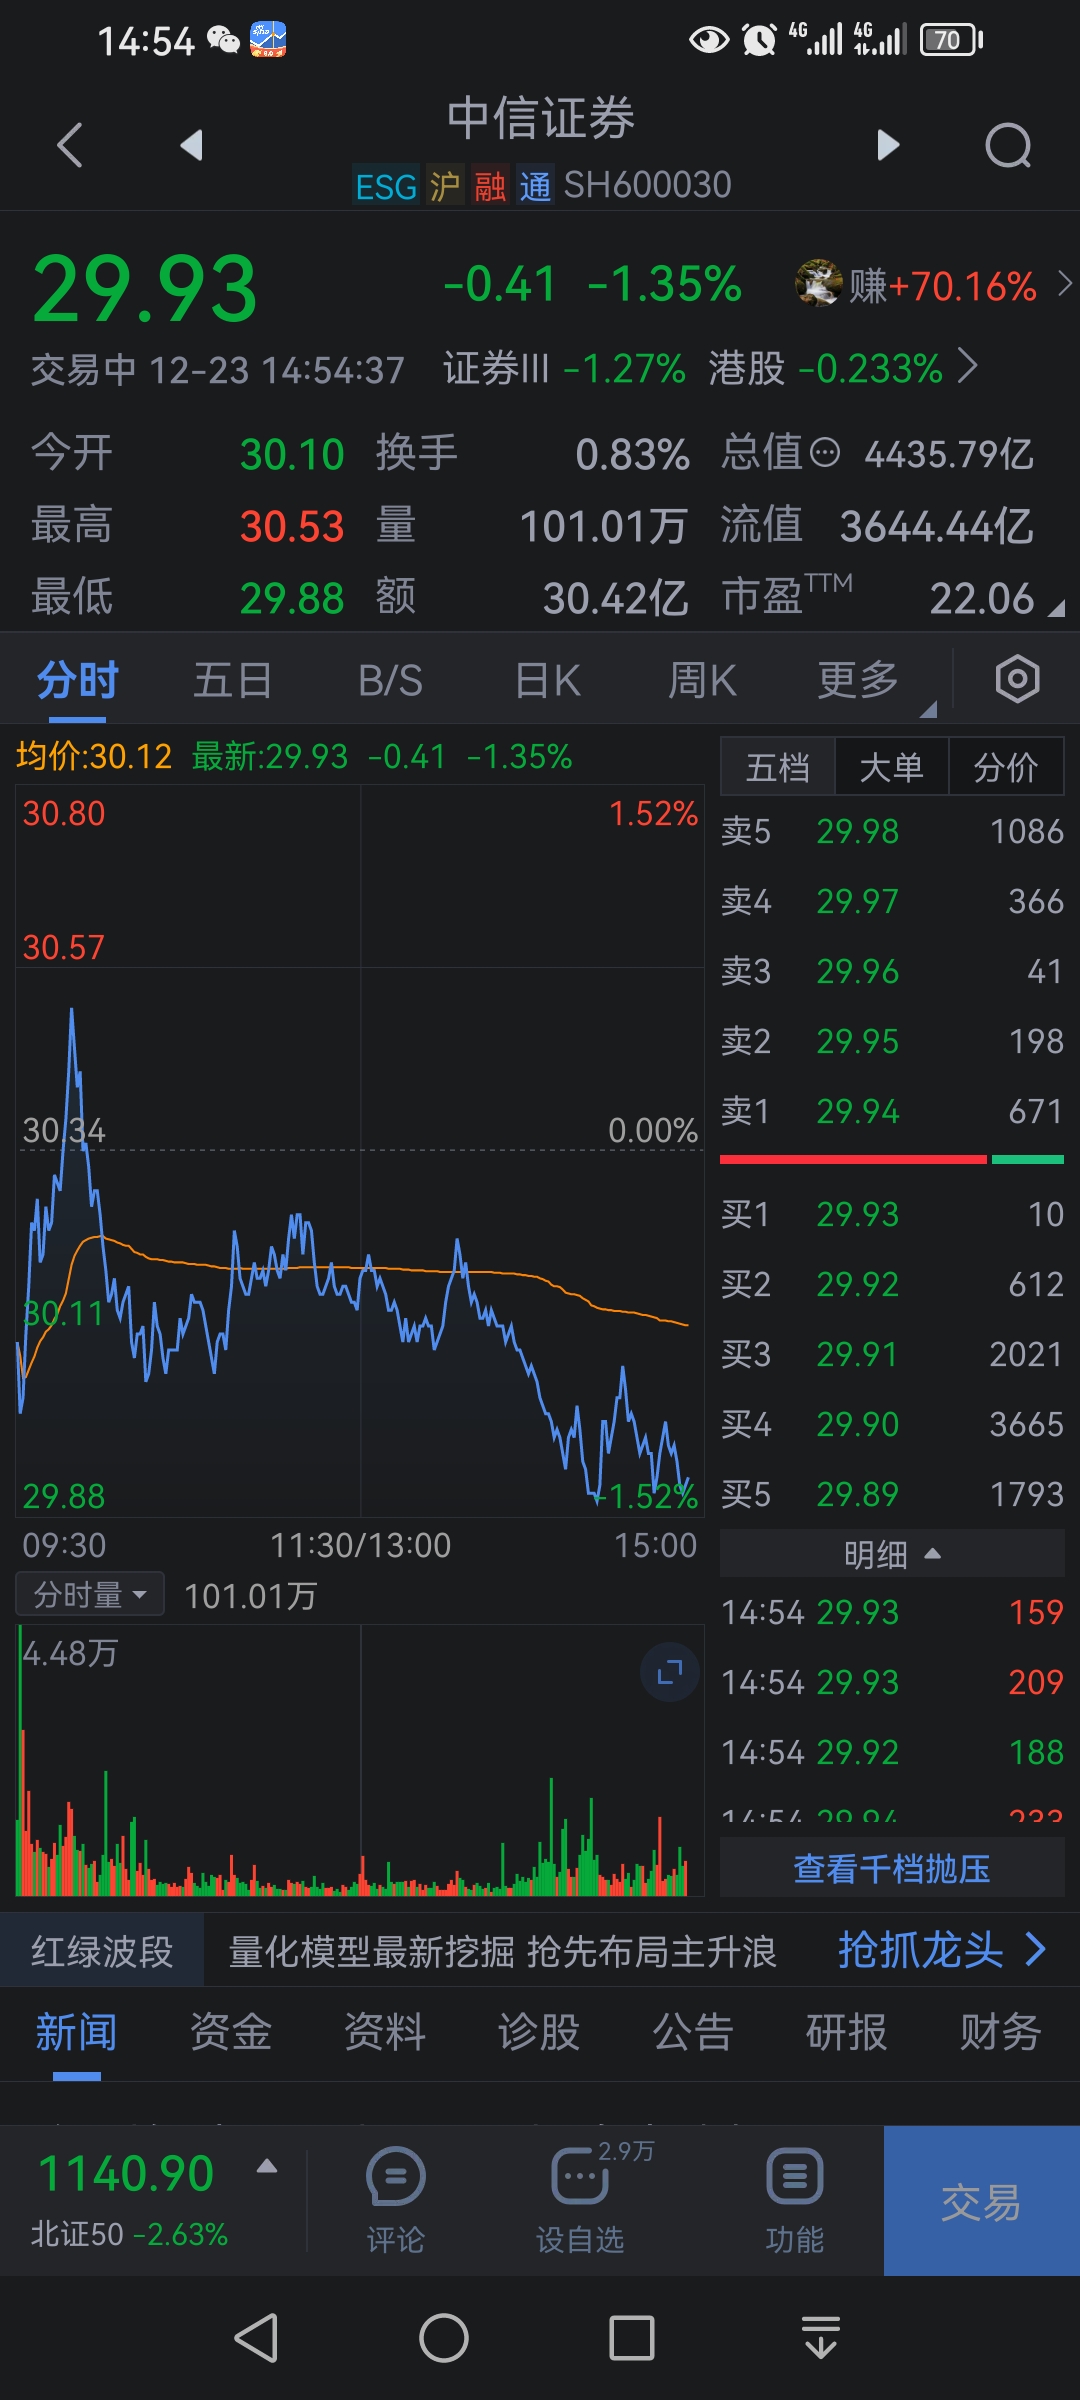Screen dimensions: 1080x2400
Task: Tap the blue 交易 trade button
Action: [982, 2201]
